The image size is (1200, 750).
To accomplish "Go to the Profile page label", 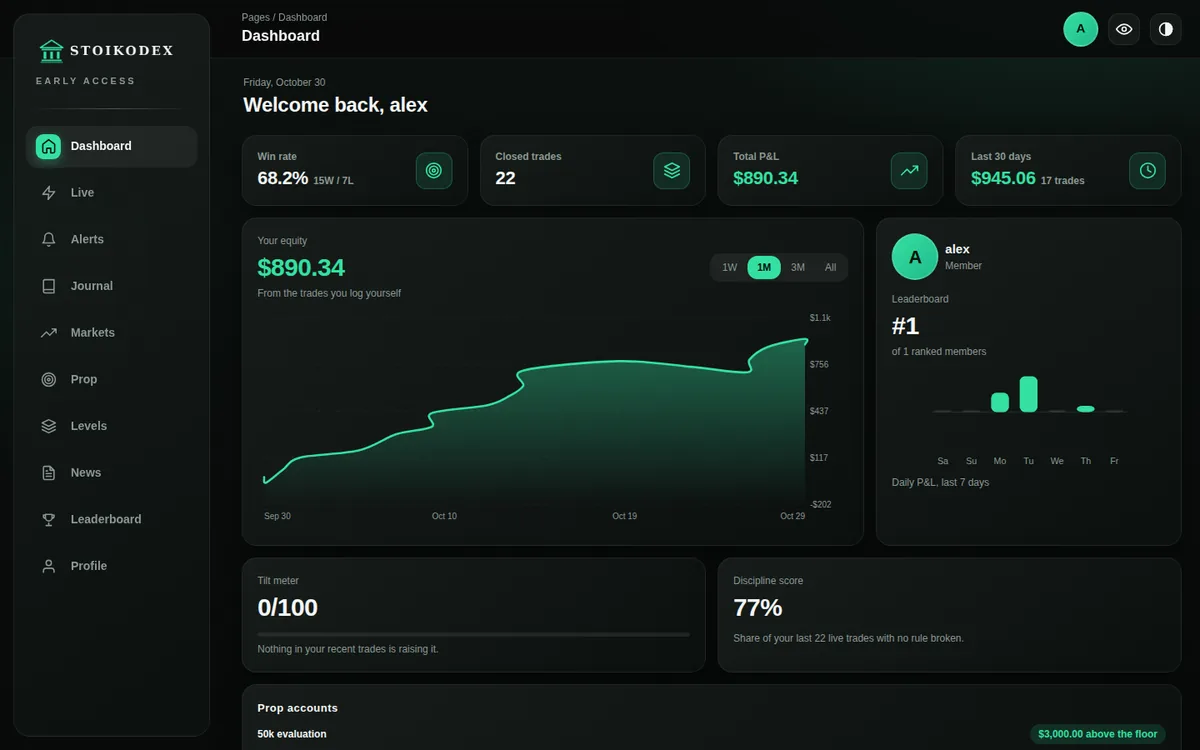I will click(89, 566).
